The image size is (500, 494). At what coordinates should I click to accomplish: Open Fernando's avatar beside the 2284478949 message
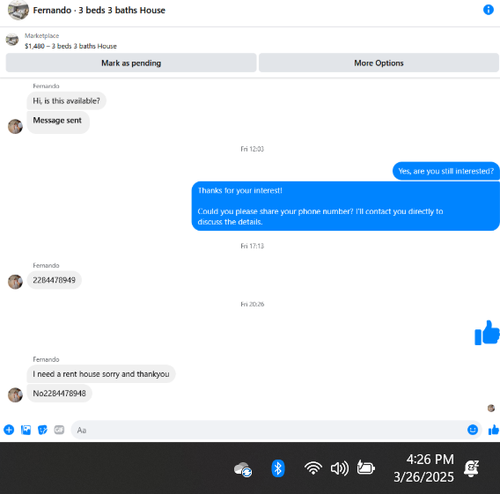point(15,282)
